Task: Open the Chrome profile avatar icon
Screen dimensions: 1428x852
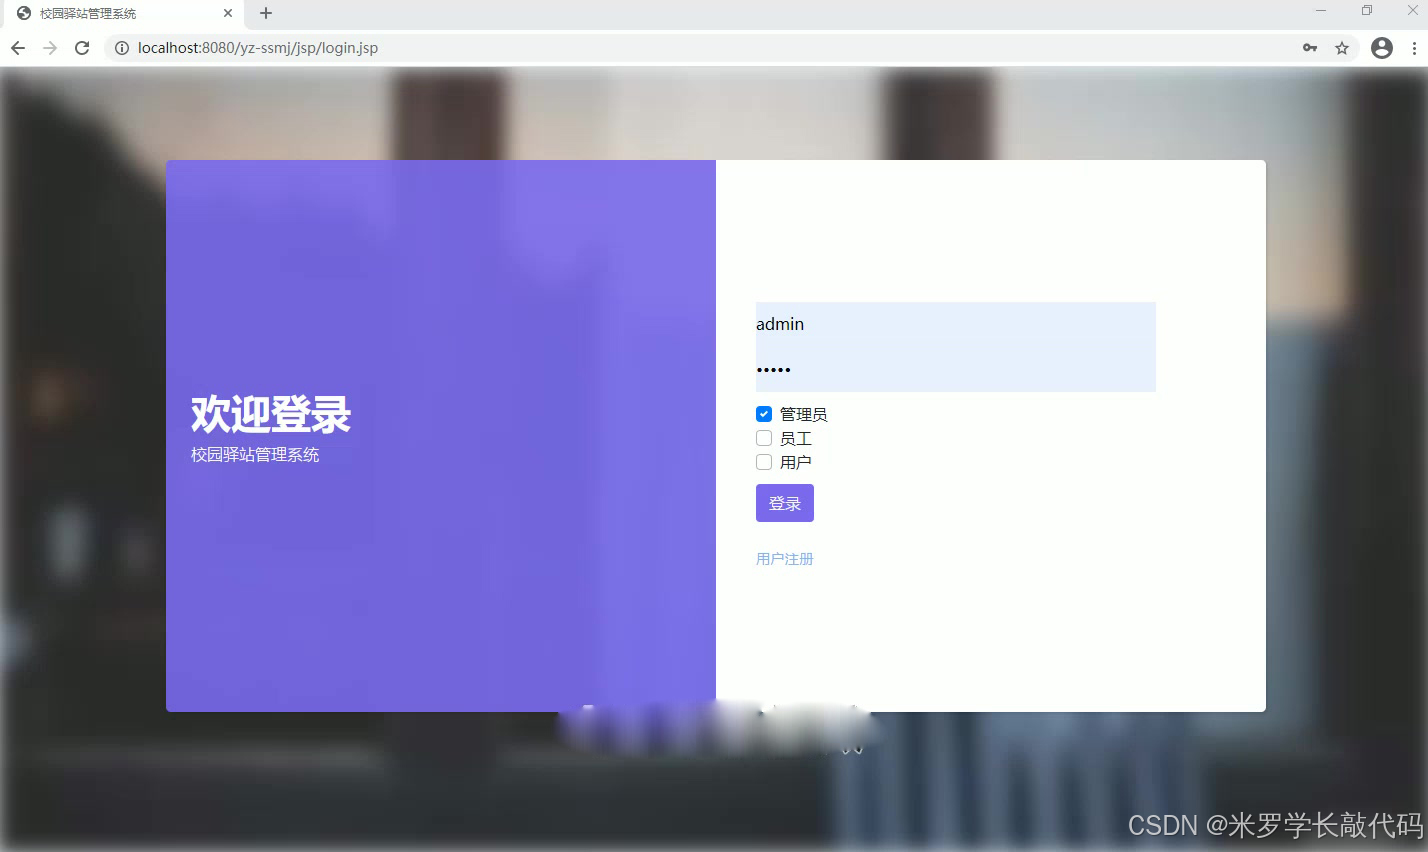Action: click(x=1381, y=47)
